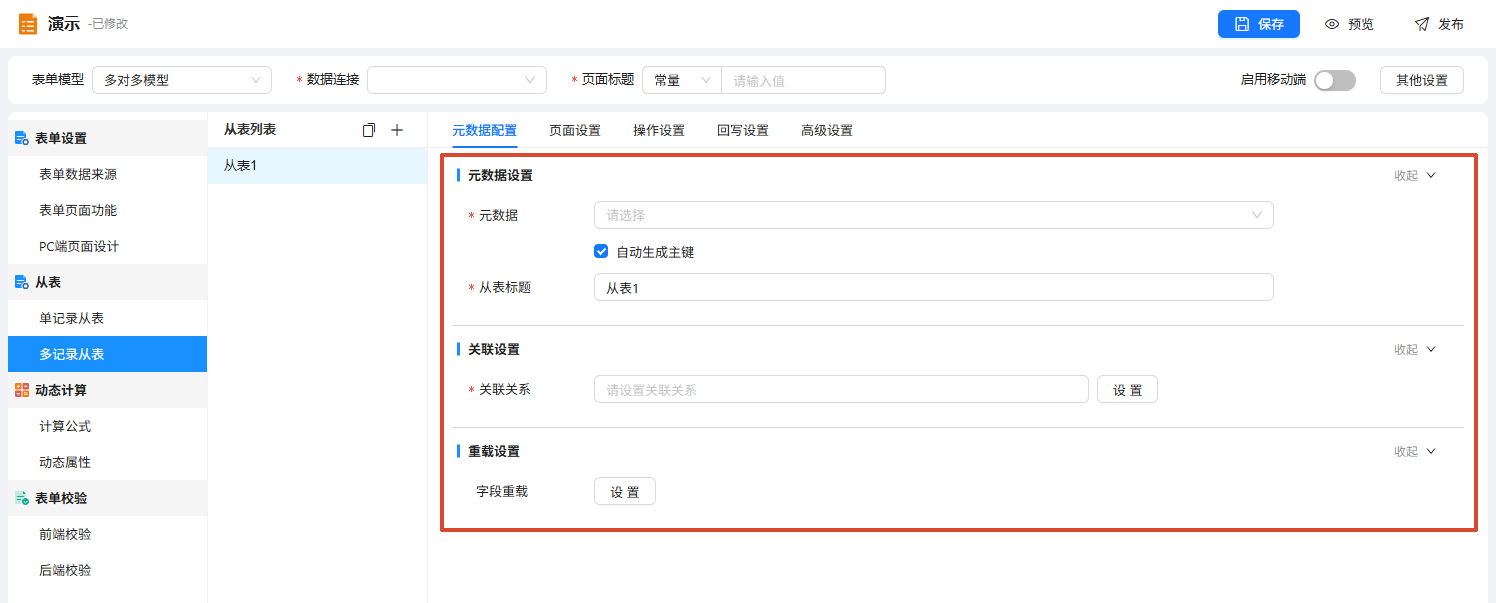Click the 动态计算 section icon

tap(22, 390)
